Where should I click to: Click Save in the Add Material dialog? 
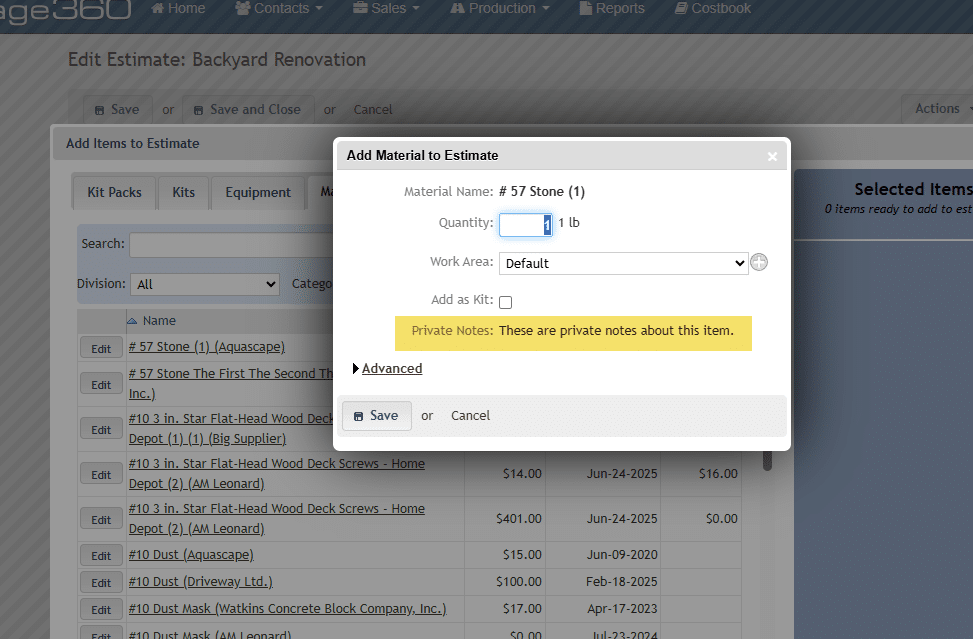[x=376, y=416]
